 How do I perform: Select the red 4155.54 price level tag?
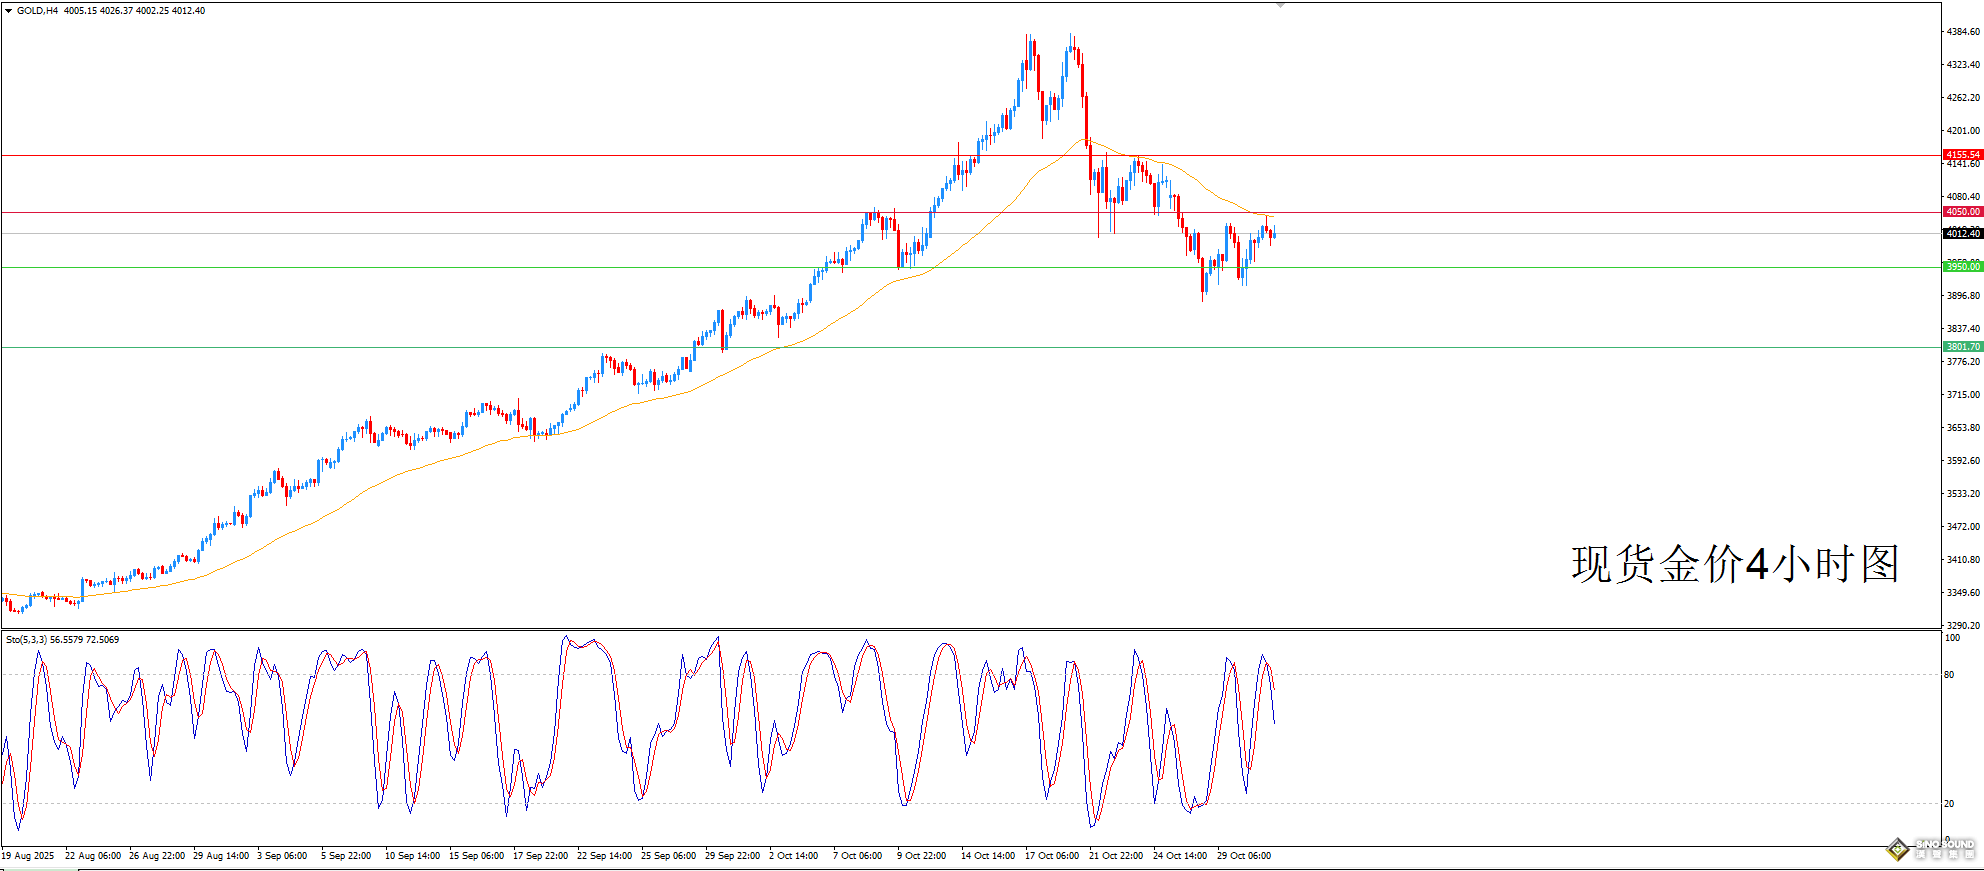pos(1962,155)
